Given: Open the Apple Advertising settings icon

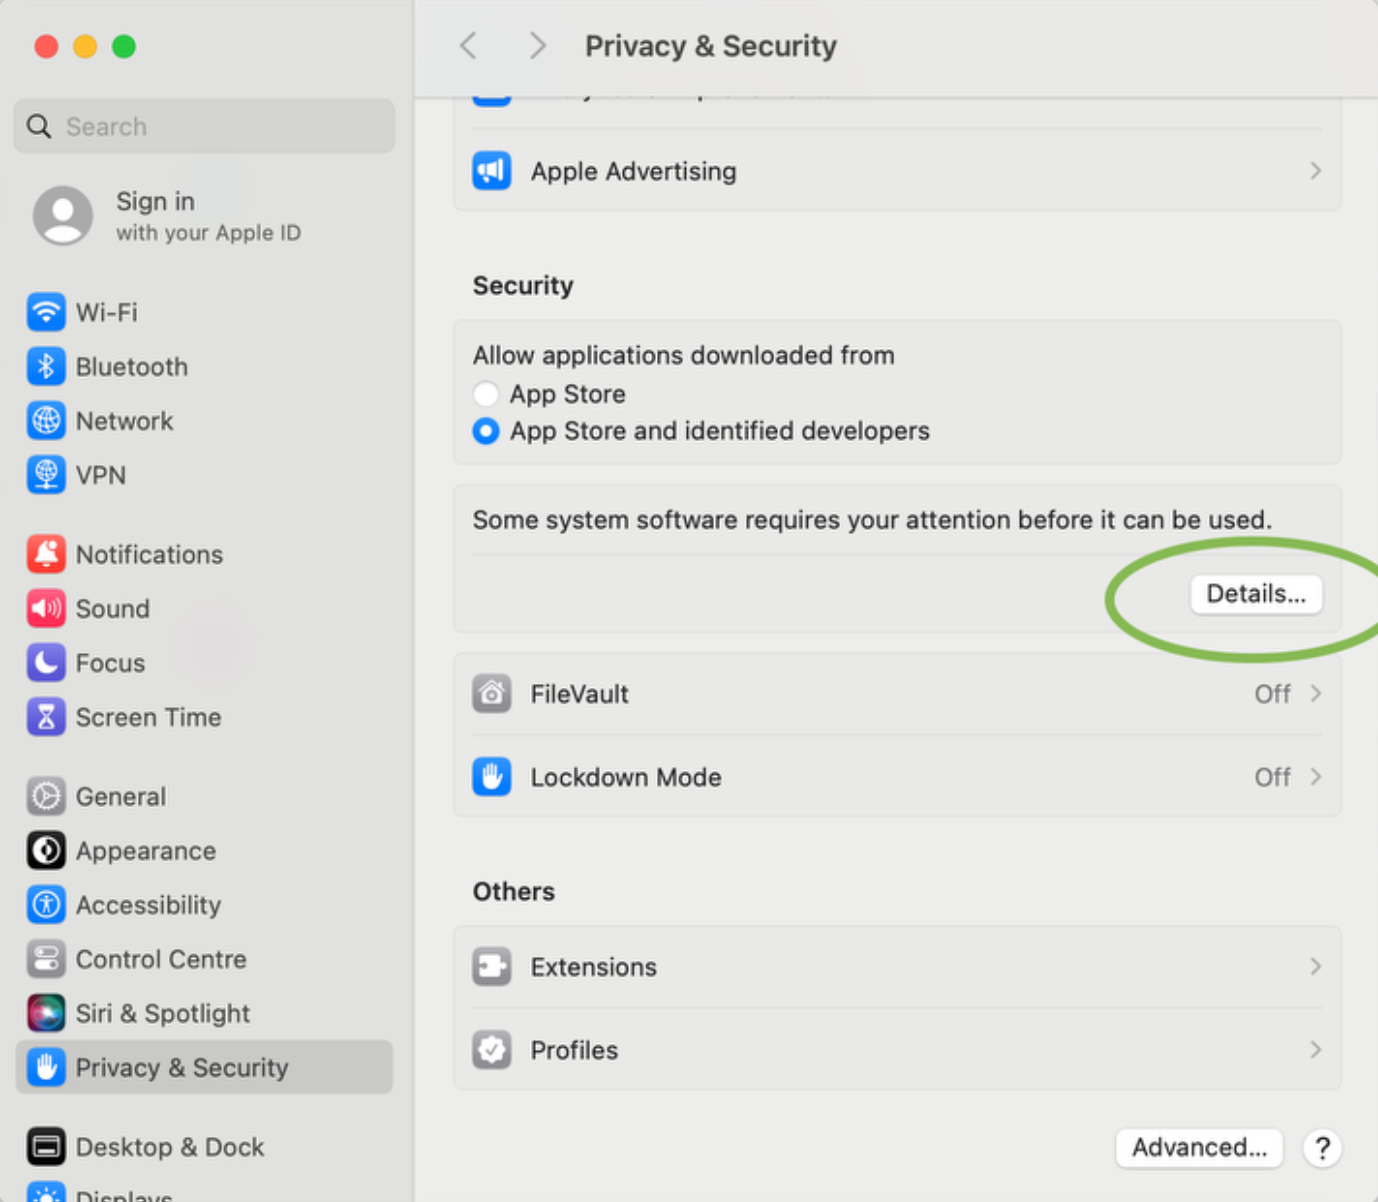Looking at the screenshot, I should click(492, 170).
